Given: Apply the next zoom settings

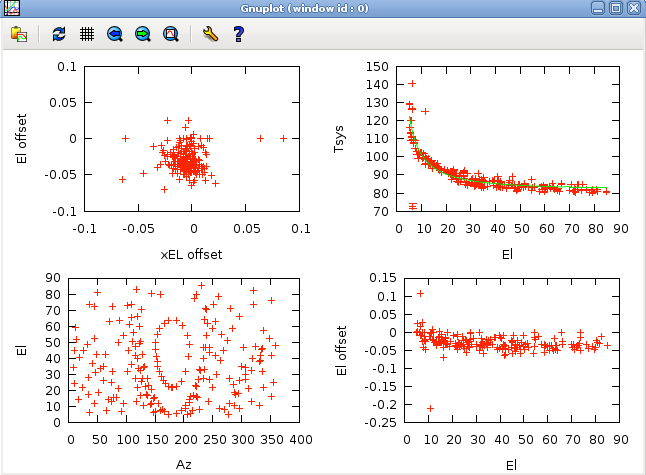Looking at the screenshot, I should (x=142, y=34).
